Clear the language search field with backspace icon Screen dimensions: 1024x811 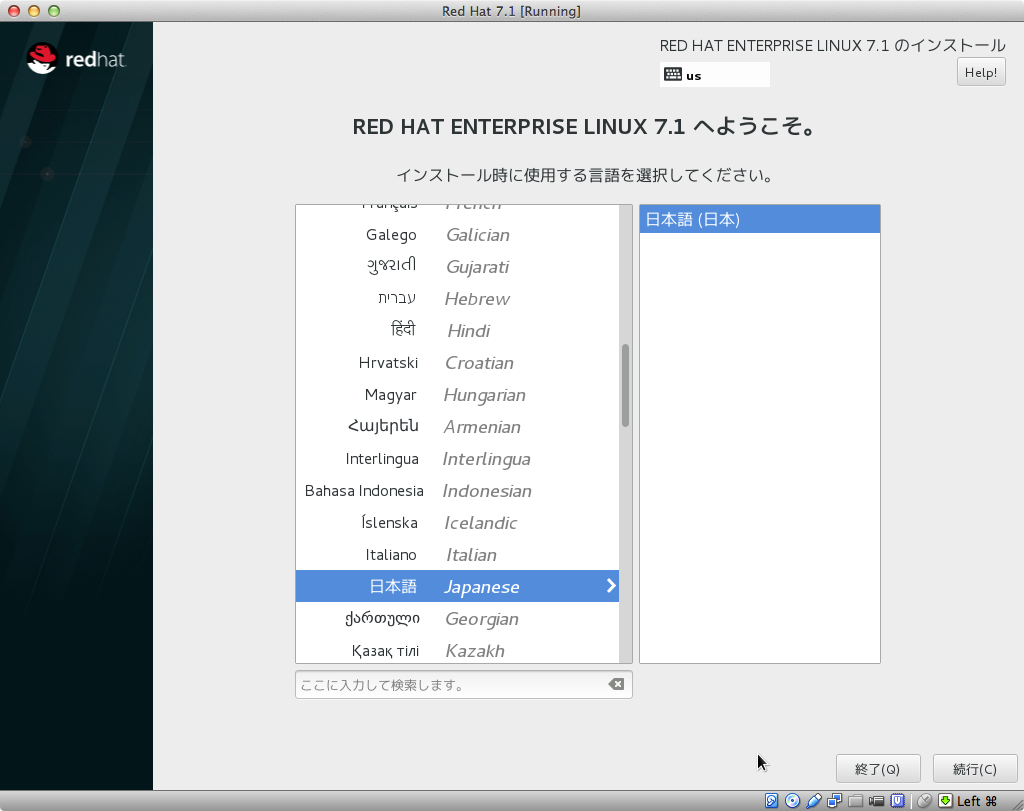pos(616,684)
